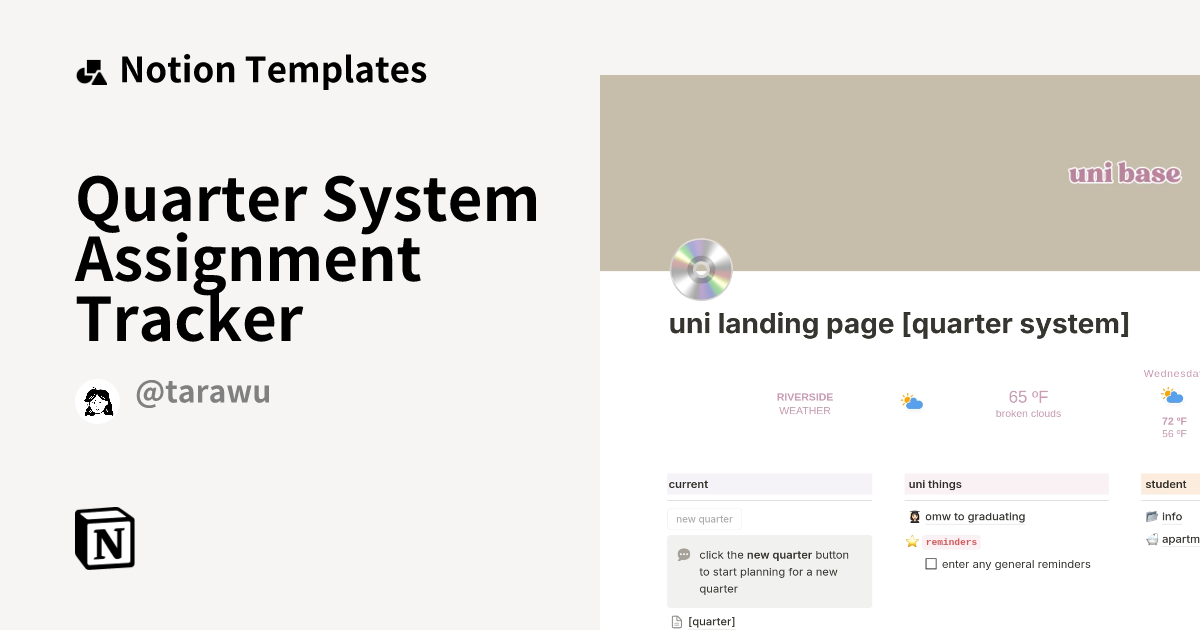Expand the reminders toggle list

[951, 541]
